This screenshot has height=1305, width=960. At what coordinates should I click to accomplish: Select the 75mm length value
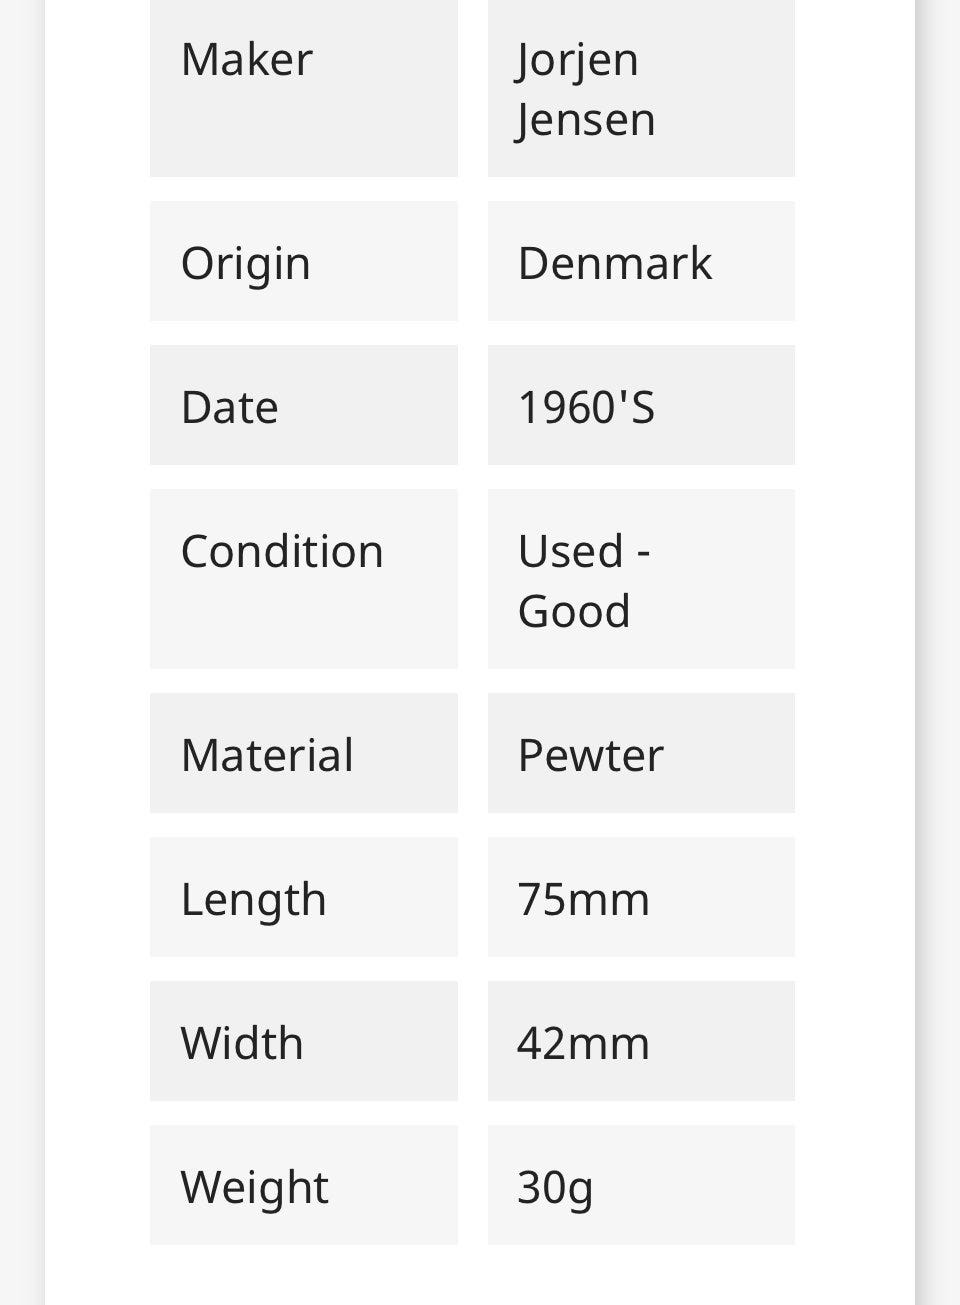583,900
